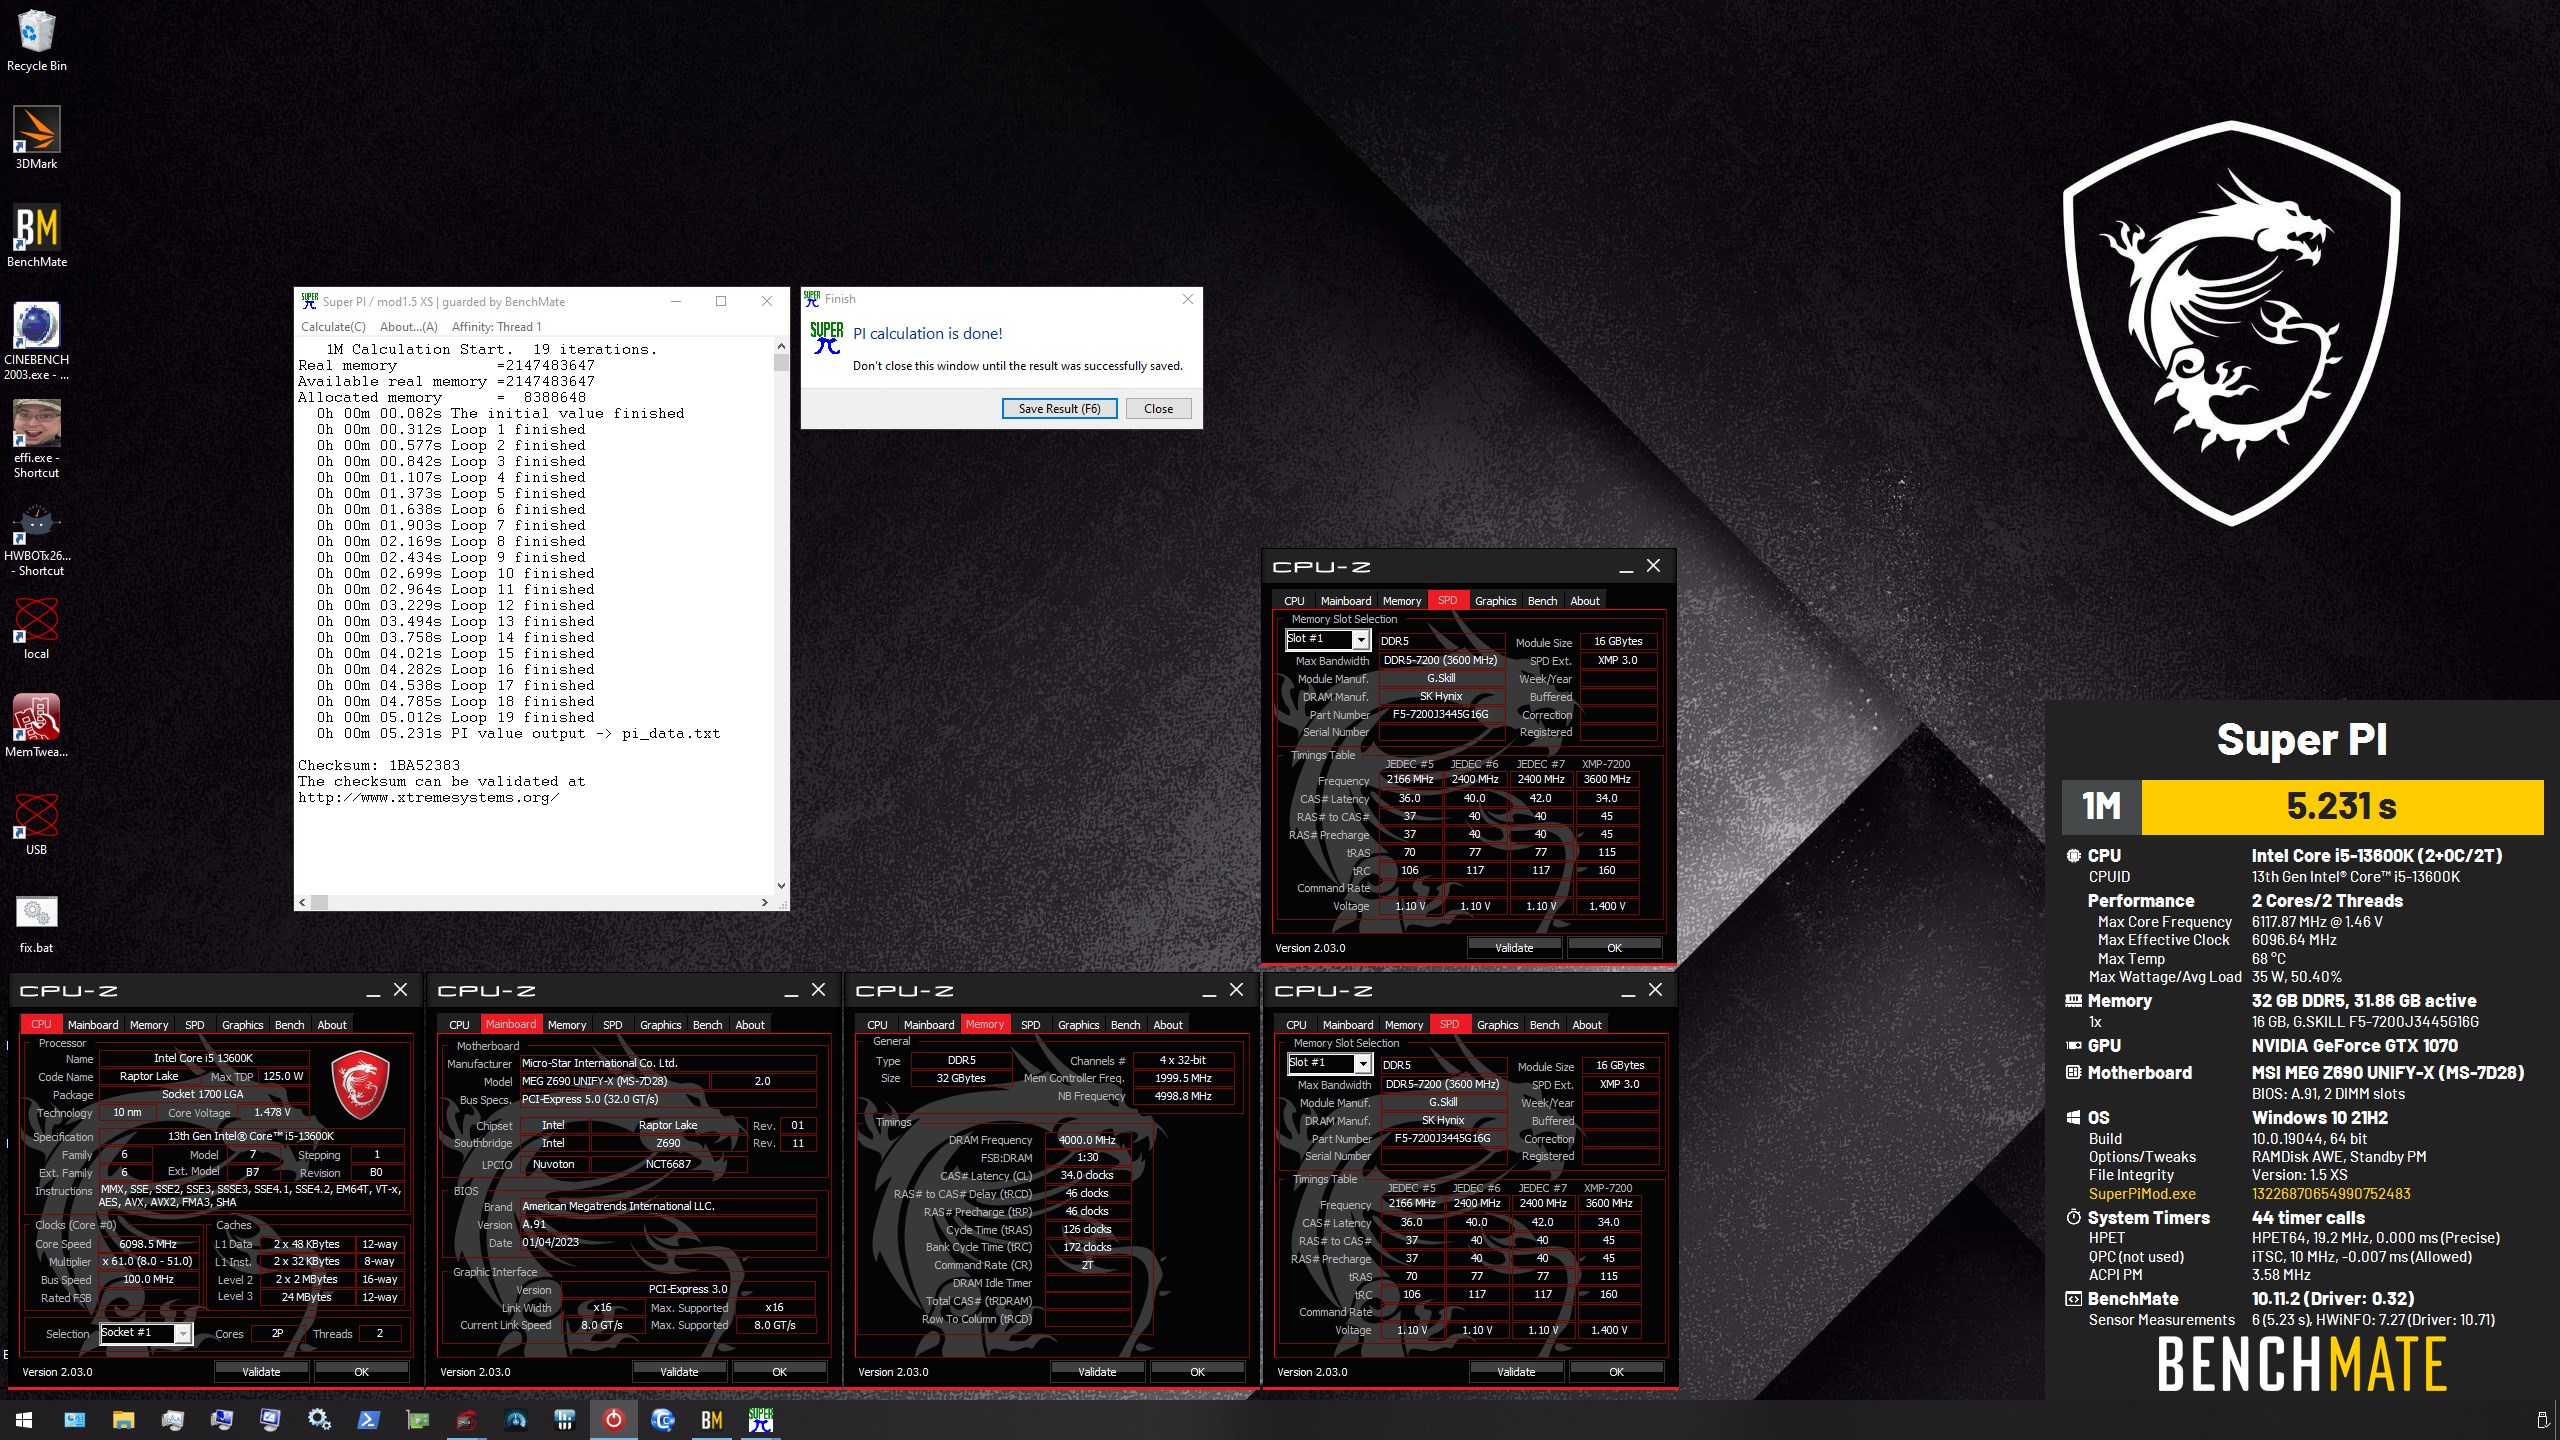Click Module Manuf. G.Skill field in lower SPD window
Screen dimensions: 2560x1440
click(x=1443, y=1102)
